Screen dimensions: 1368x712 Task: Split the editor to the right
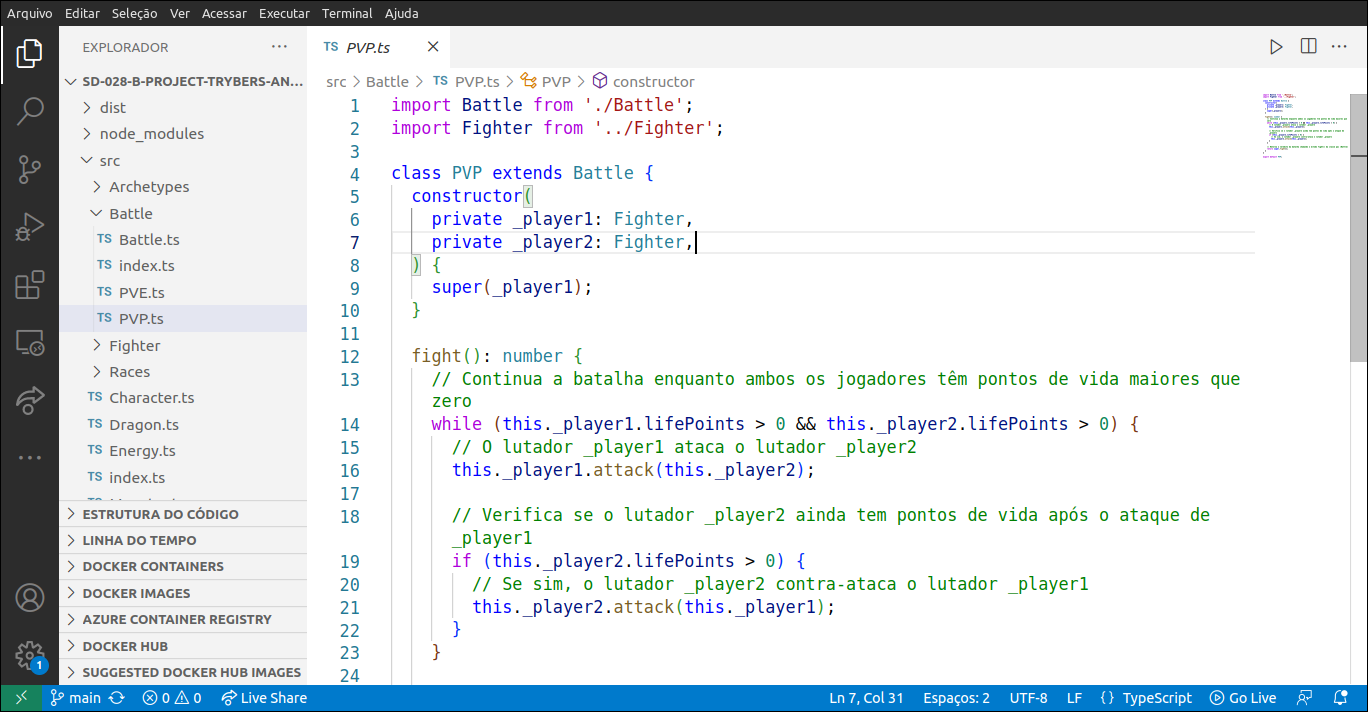coord(1308,47)
